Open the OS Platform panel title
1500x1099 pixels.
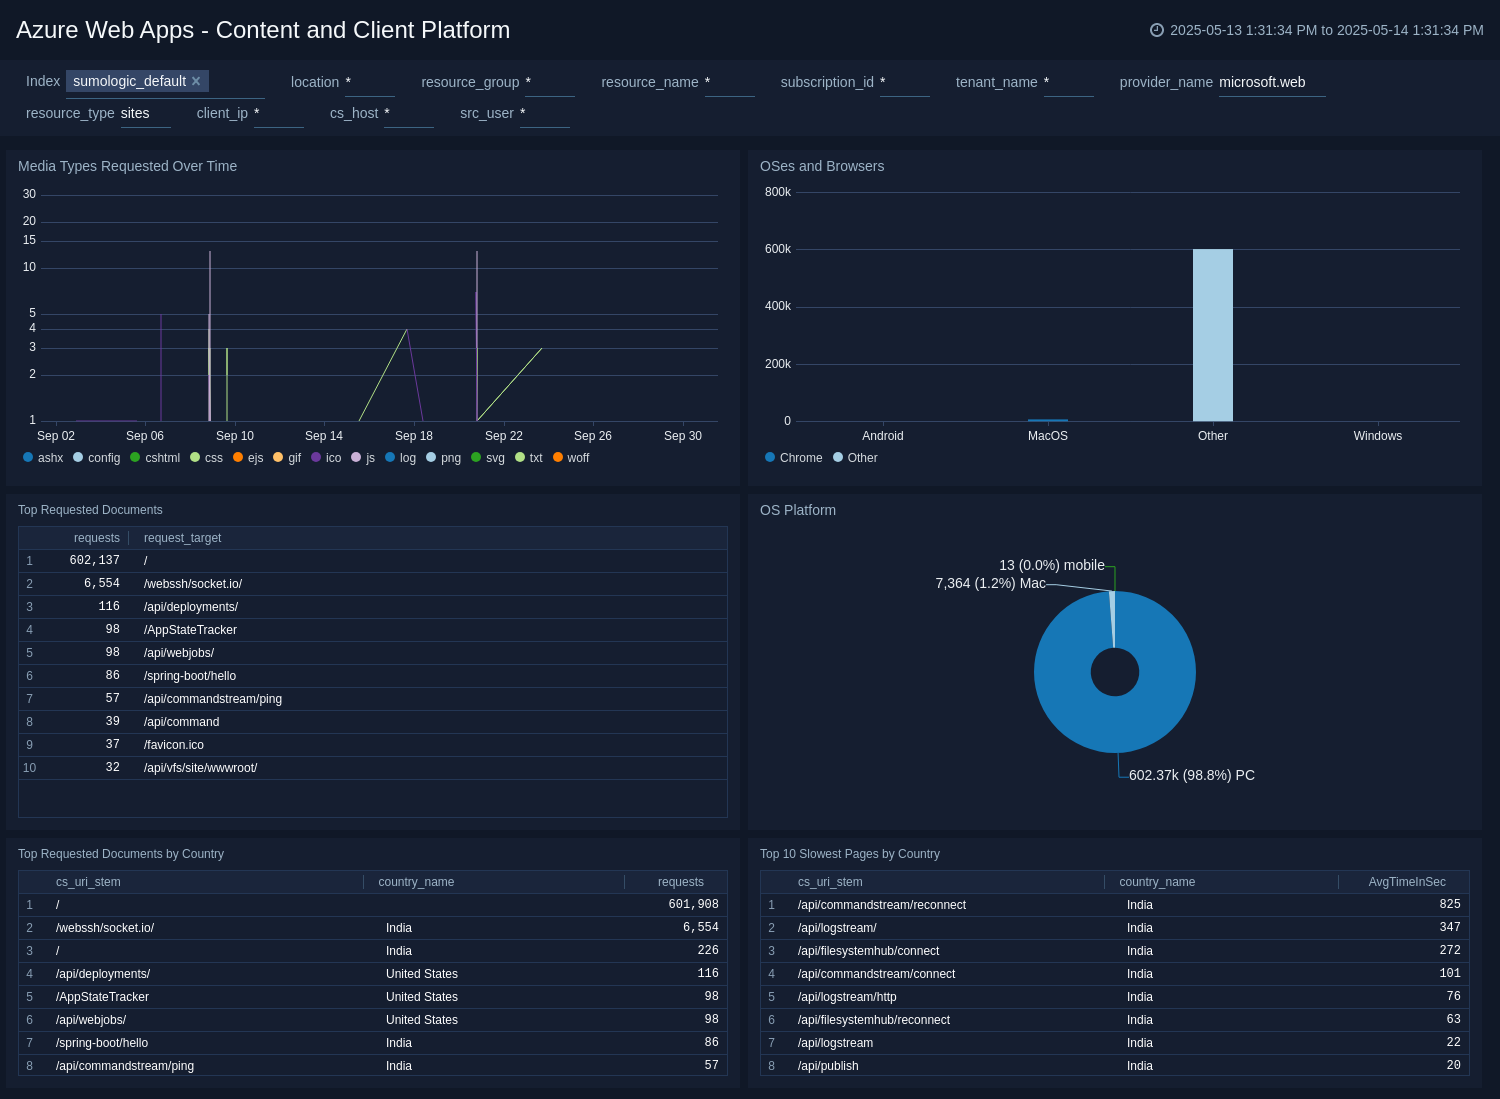pyautogui.click(x=798, y=510)
